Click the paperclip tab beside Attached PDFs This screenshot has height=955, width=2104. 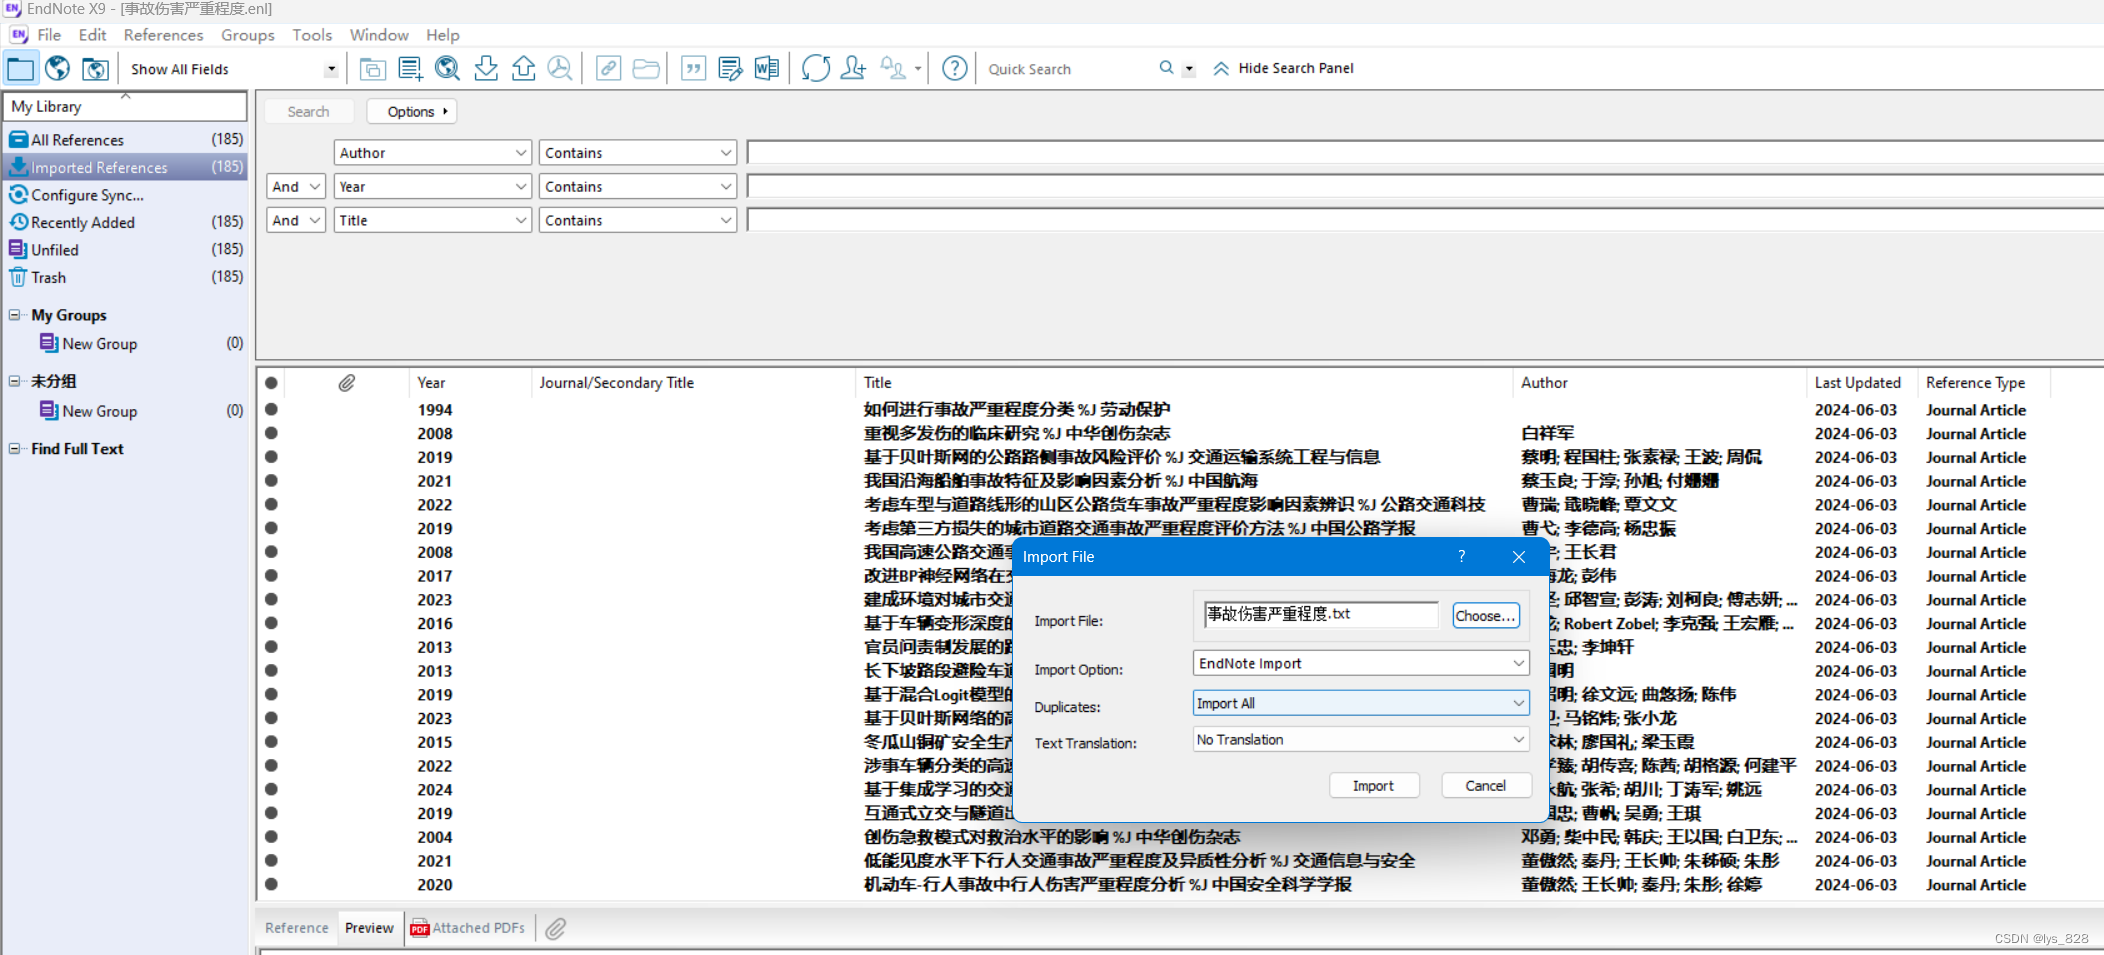(x=556, y=929)
